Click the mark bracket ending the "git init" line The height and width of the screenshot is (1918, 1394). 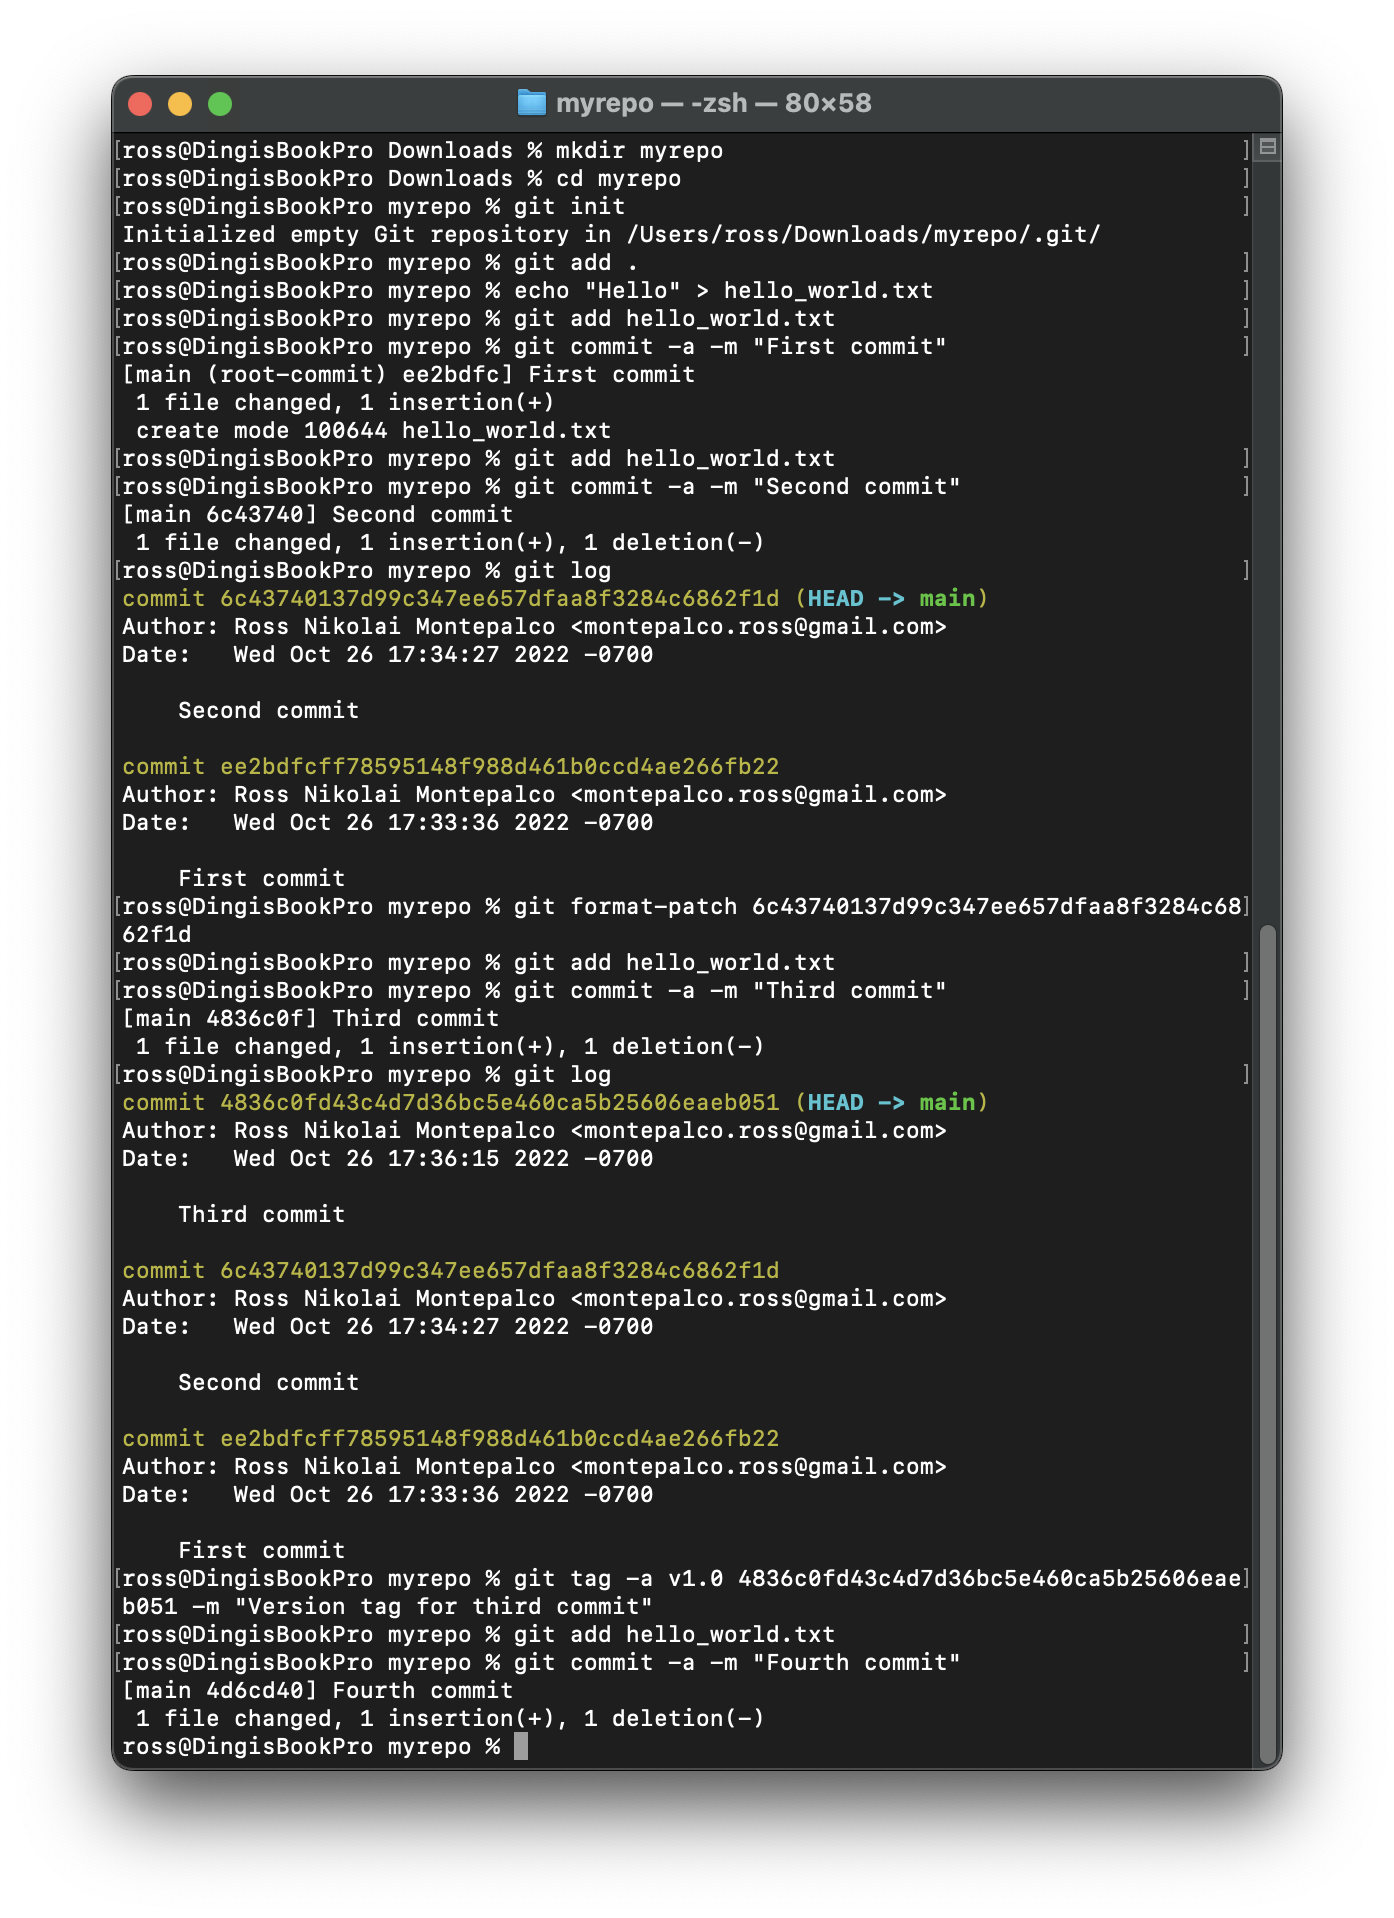pos(1246,207)
